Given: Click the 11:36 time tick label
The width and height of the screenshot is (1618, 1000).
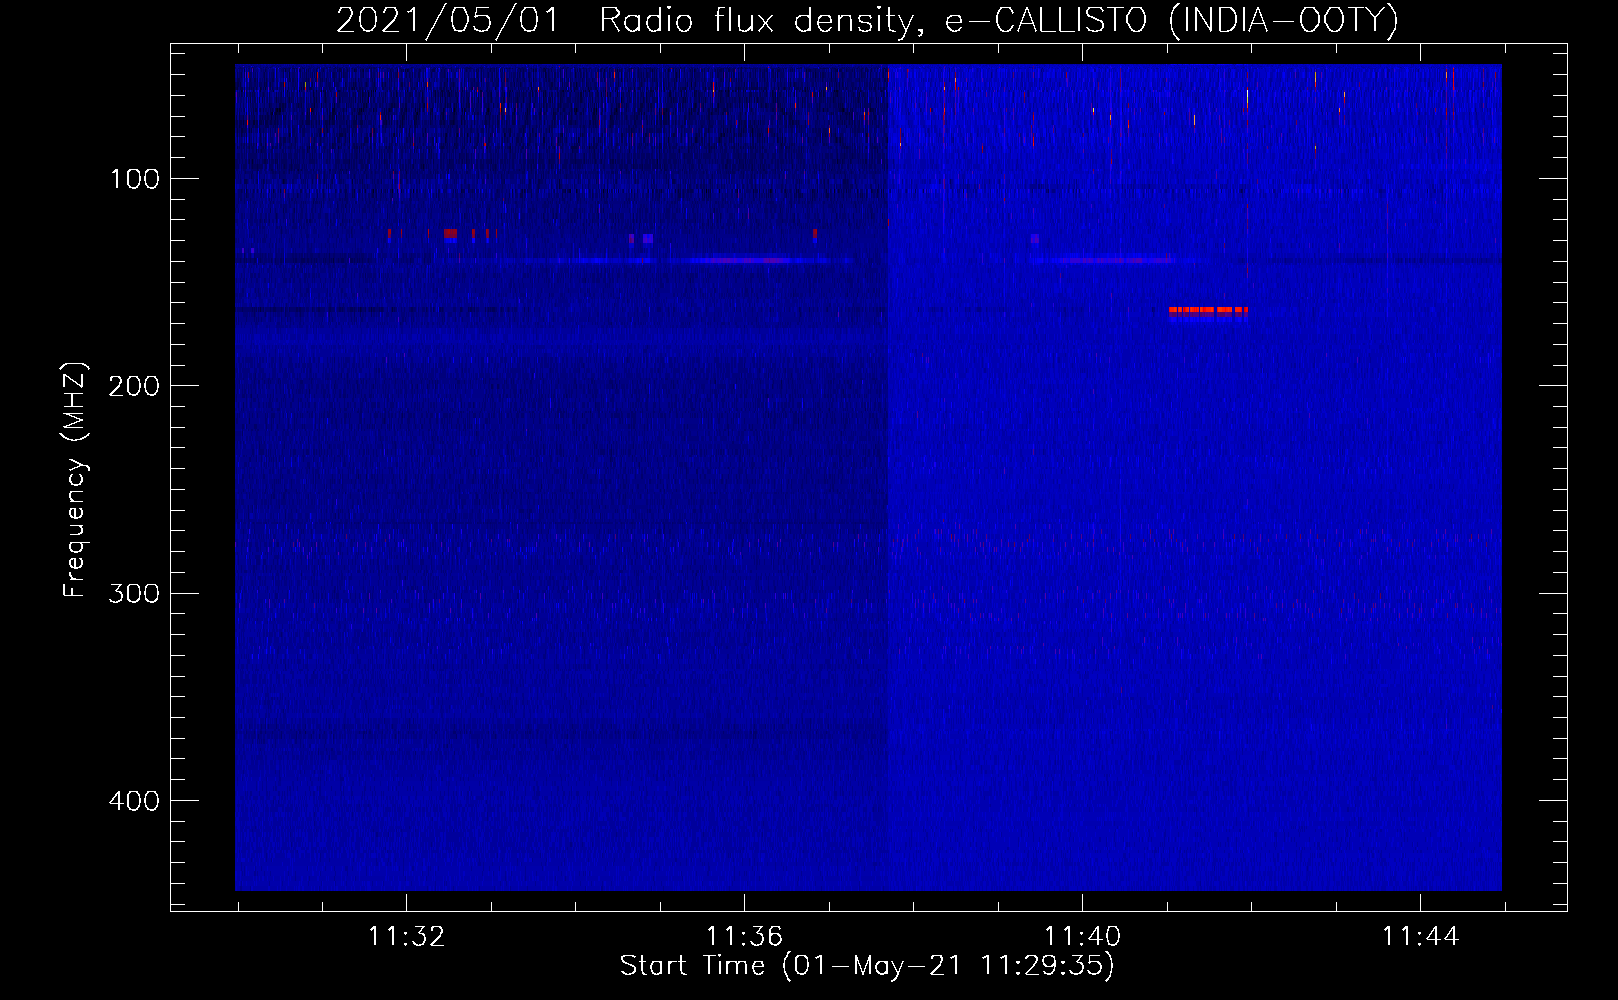Looking at the screenshot, I should (x=744, y=937).
